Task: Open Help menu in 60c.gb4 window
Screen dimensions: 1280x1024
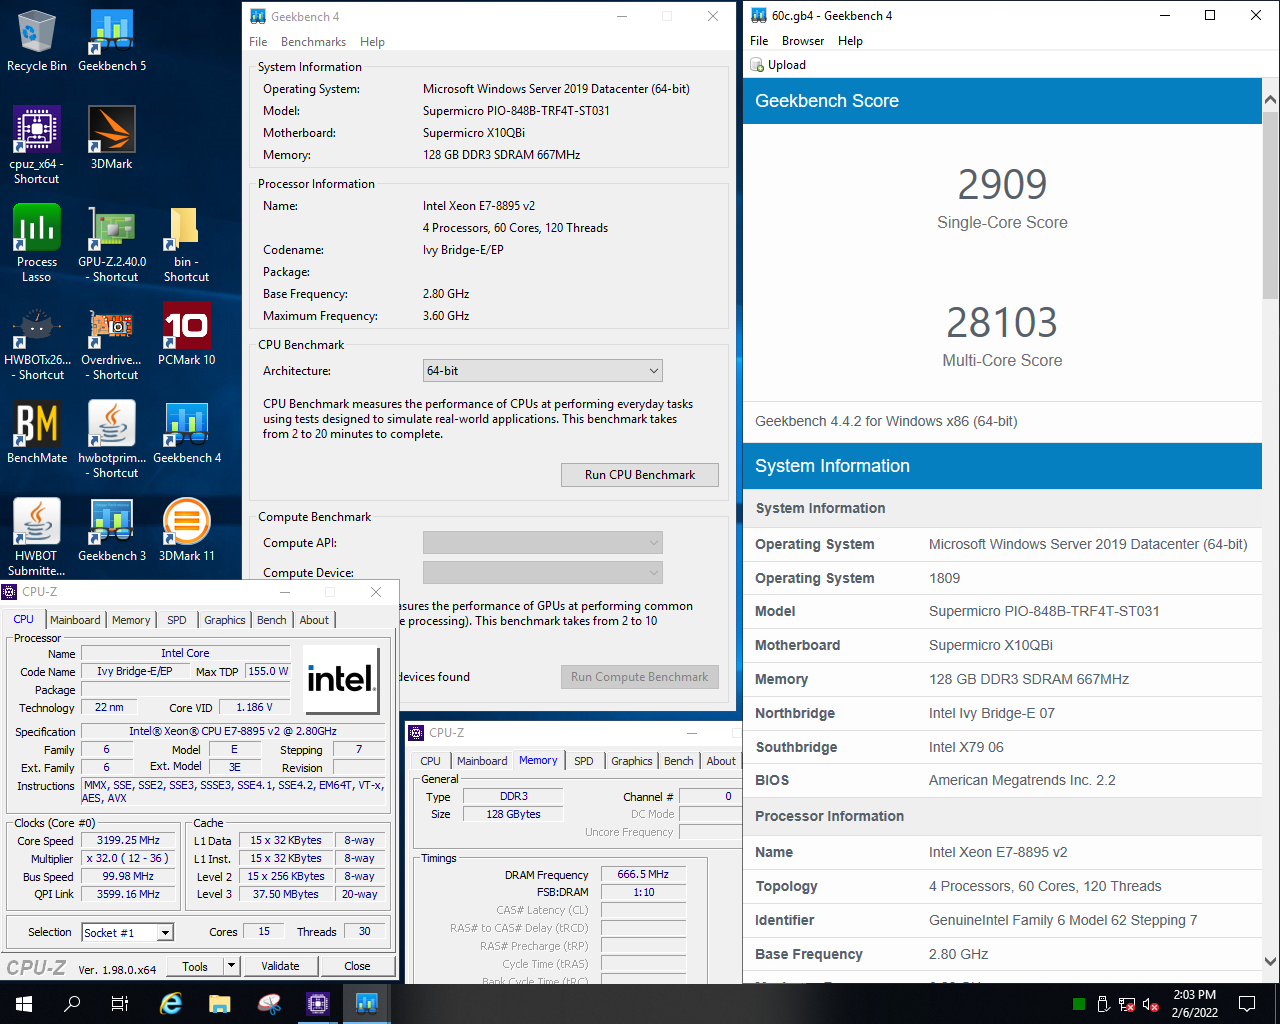Action: 850,41
